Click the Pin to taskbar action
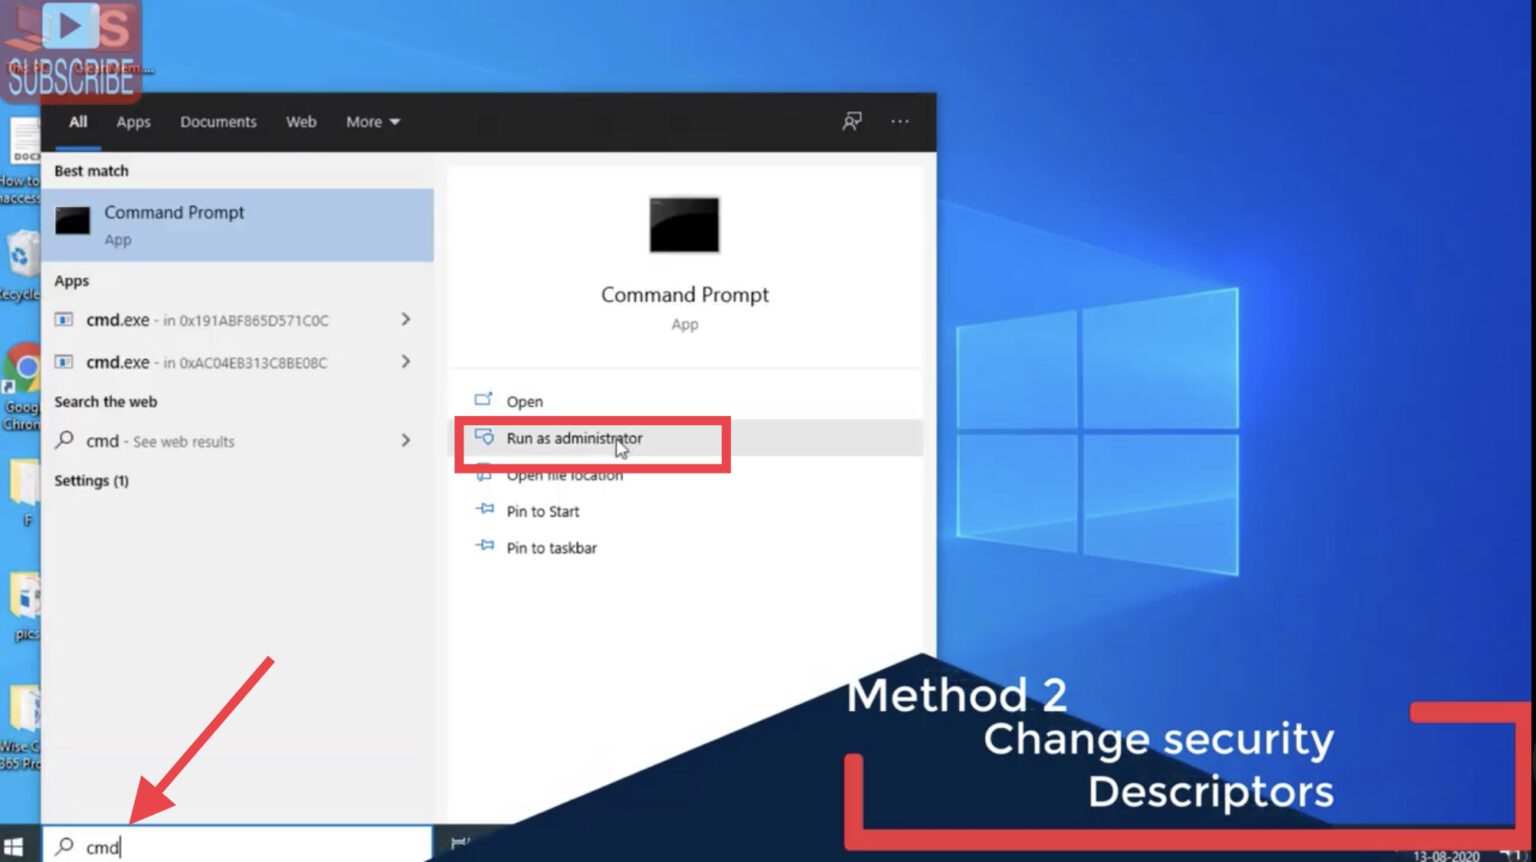The height and width of the screenshot is (862, 1536). 551,547
